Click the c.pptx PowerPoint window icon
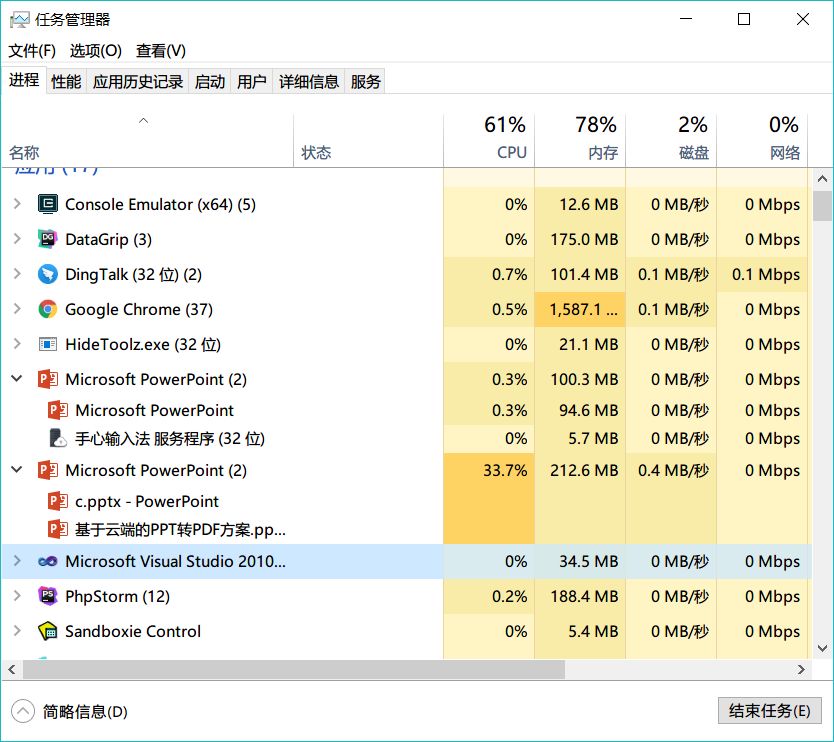Viewport: 834px width, 742px height. [x=58, y=501]
